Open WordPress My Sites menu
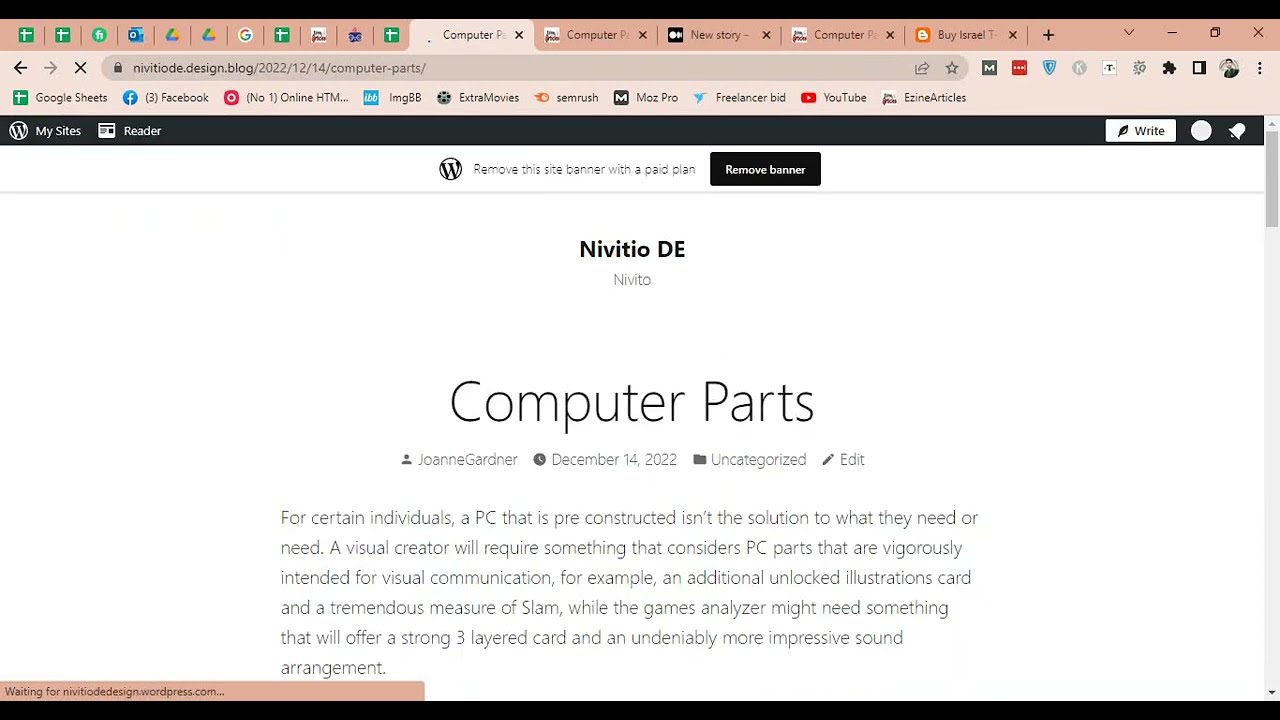 tap(45, 131)
